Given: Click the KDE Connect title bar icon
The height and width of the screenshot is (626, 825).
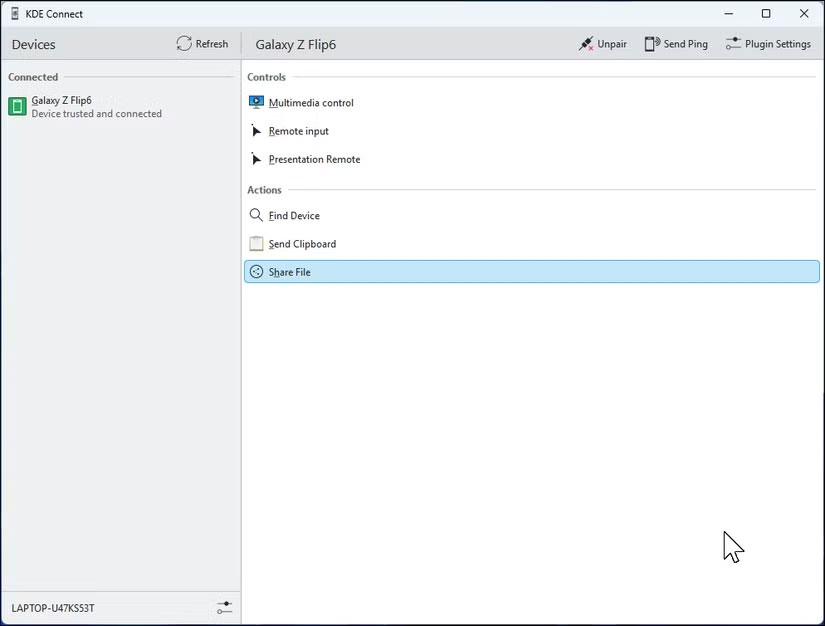Looking at the screenshot, I should [x=14, y=14].
